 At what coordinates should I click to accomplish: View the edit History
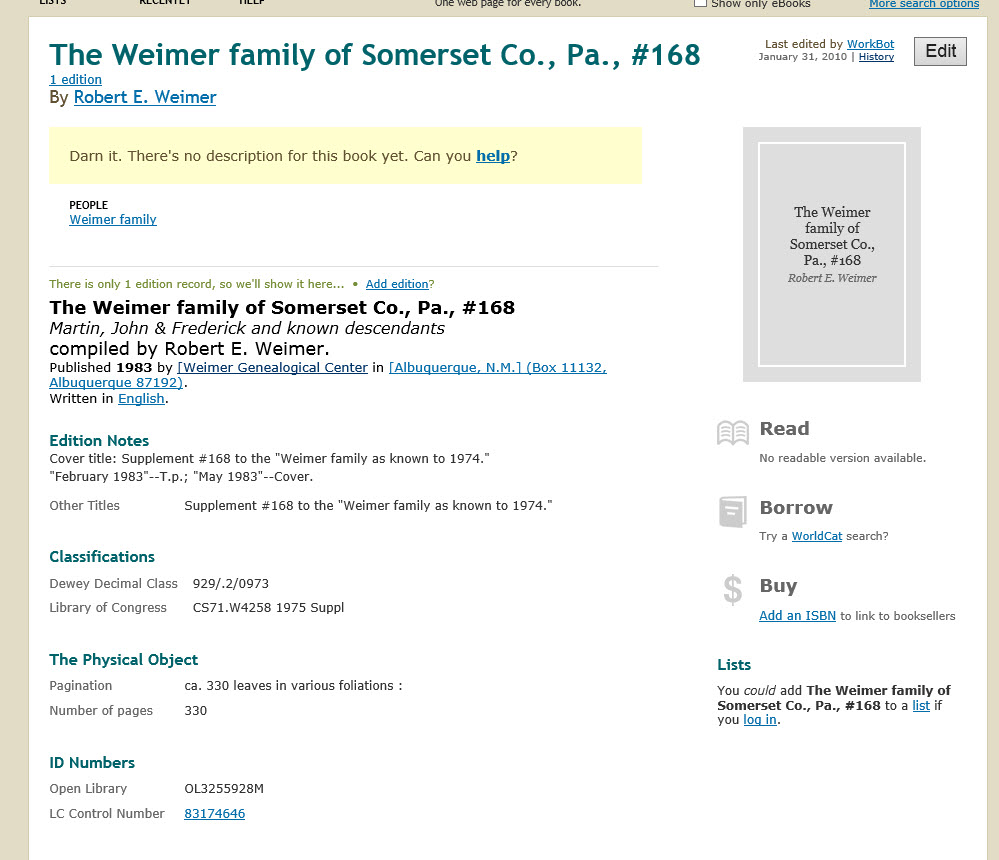click(875, 57)
